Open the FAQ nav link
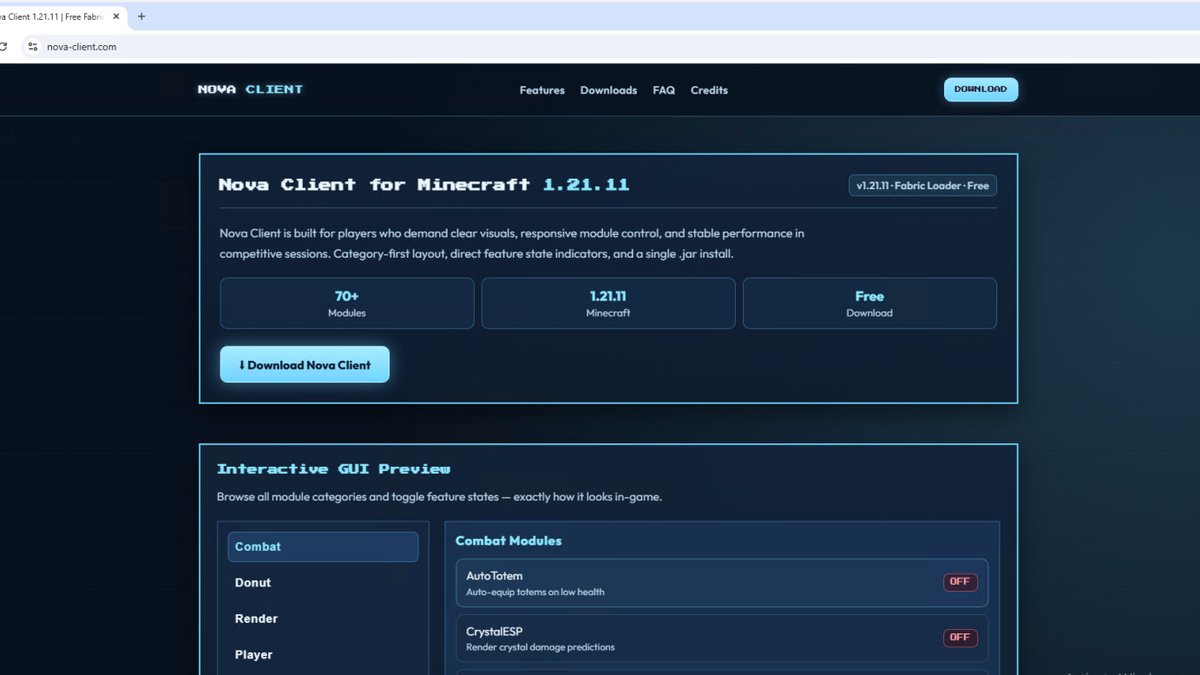This screenshot has width=1200, height=675. (x=664, y=90)
